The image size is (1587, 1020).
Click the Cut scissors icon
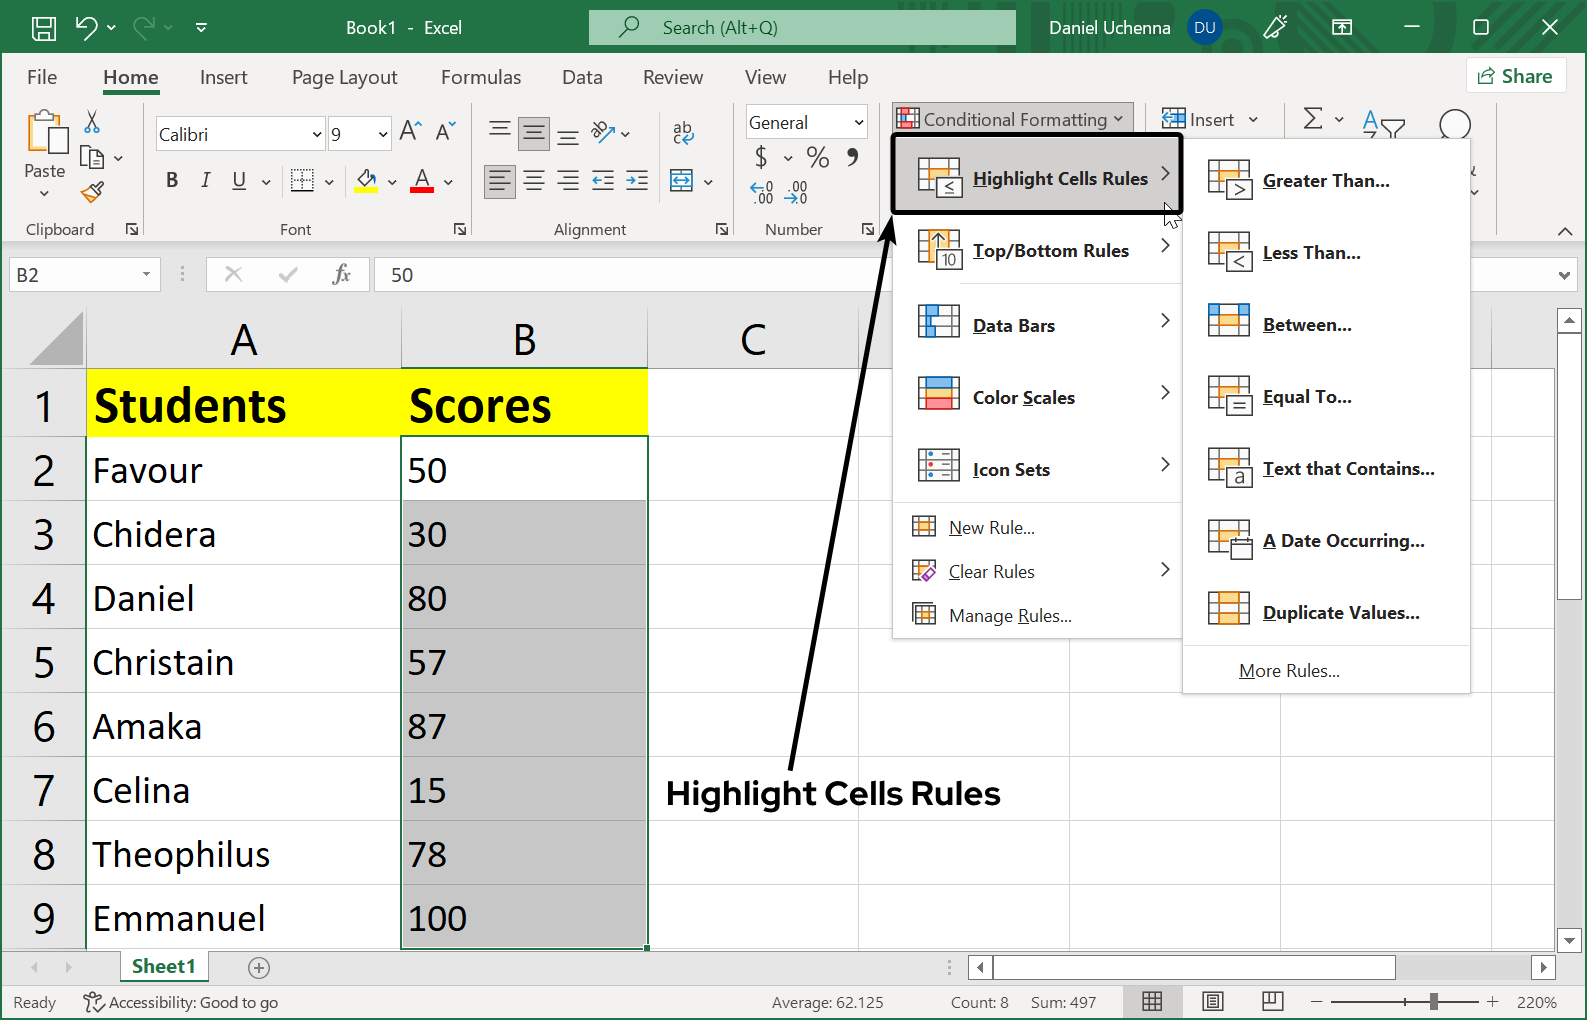[92, 122]
